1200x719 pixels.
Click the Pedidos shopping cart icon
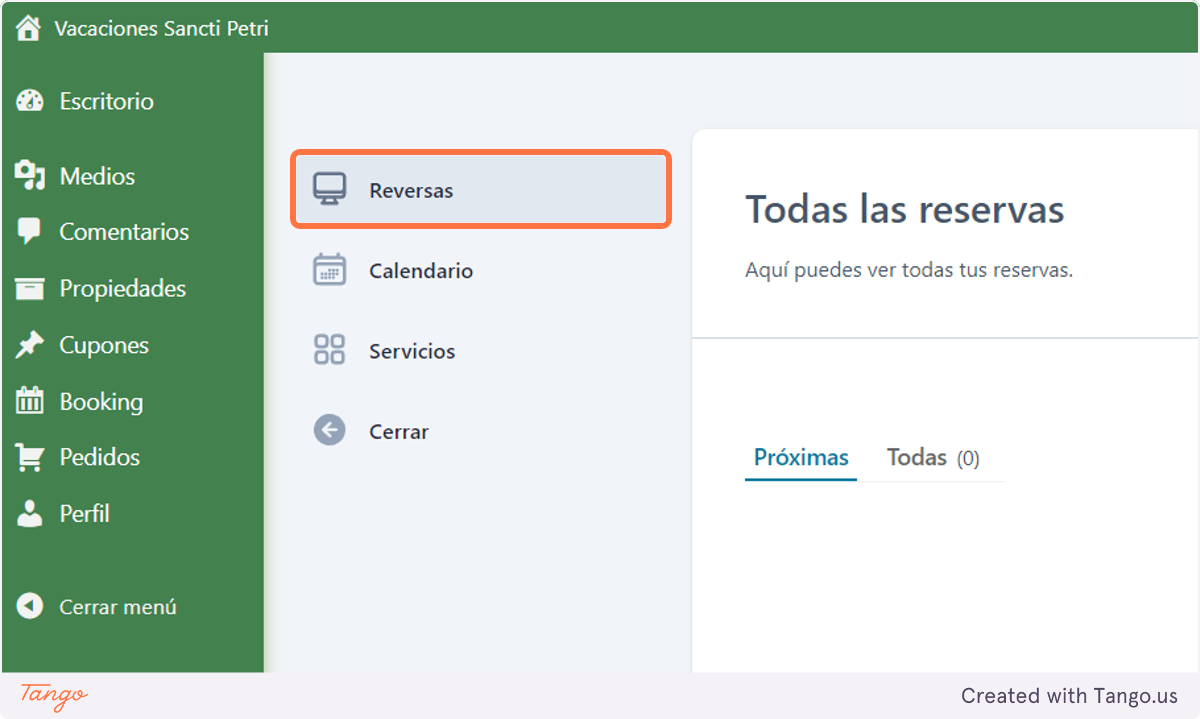30,458
